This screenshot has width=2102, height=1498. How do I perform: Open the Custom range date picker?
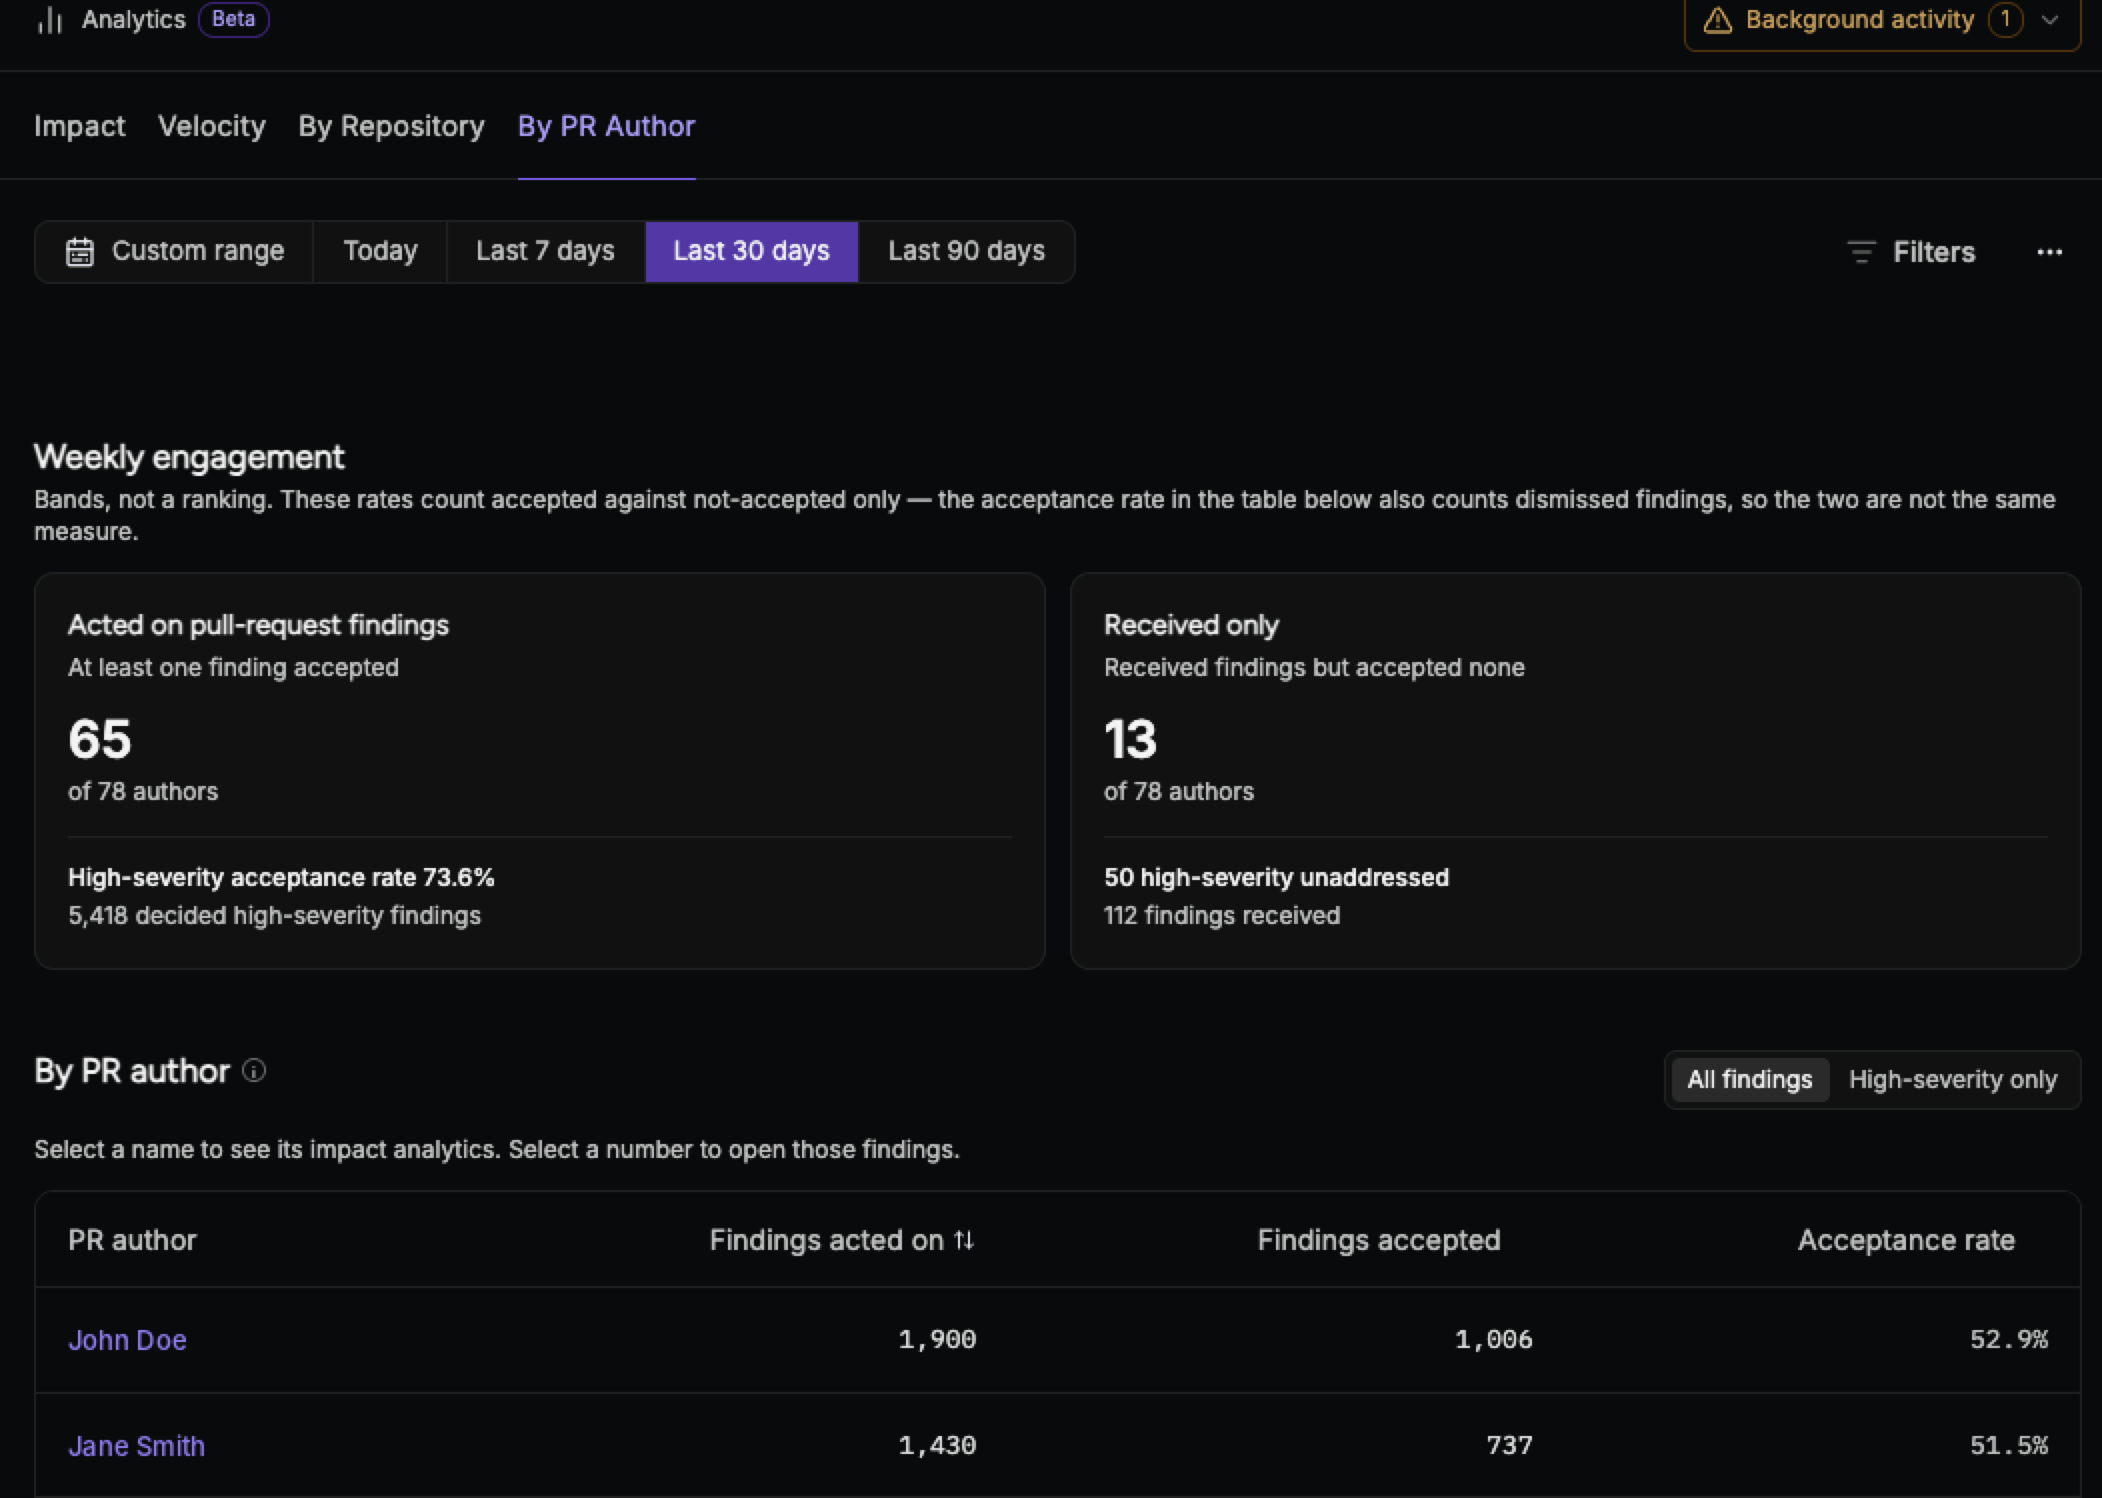tap(174, 251)
